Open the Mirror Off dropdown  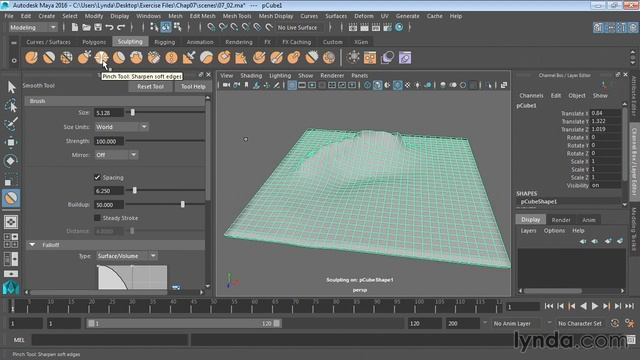[116, 155]
